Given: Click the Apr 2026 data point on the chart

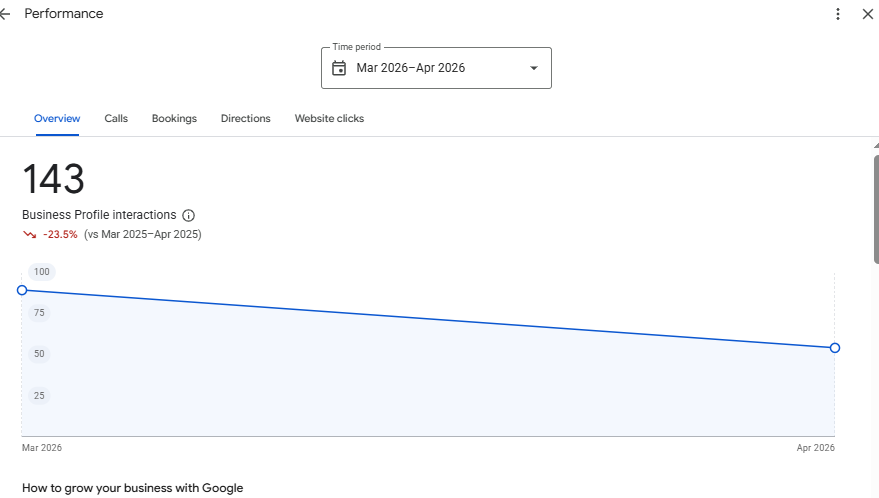Looking at the screenshot, I should 835,348.
